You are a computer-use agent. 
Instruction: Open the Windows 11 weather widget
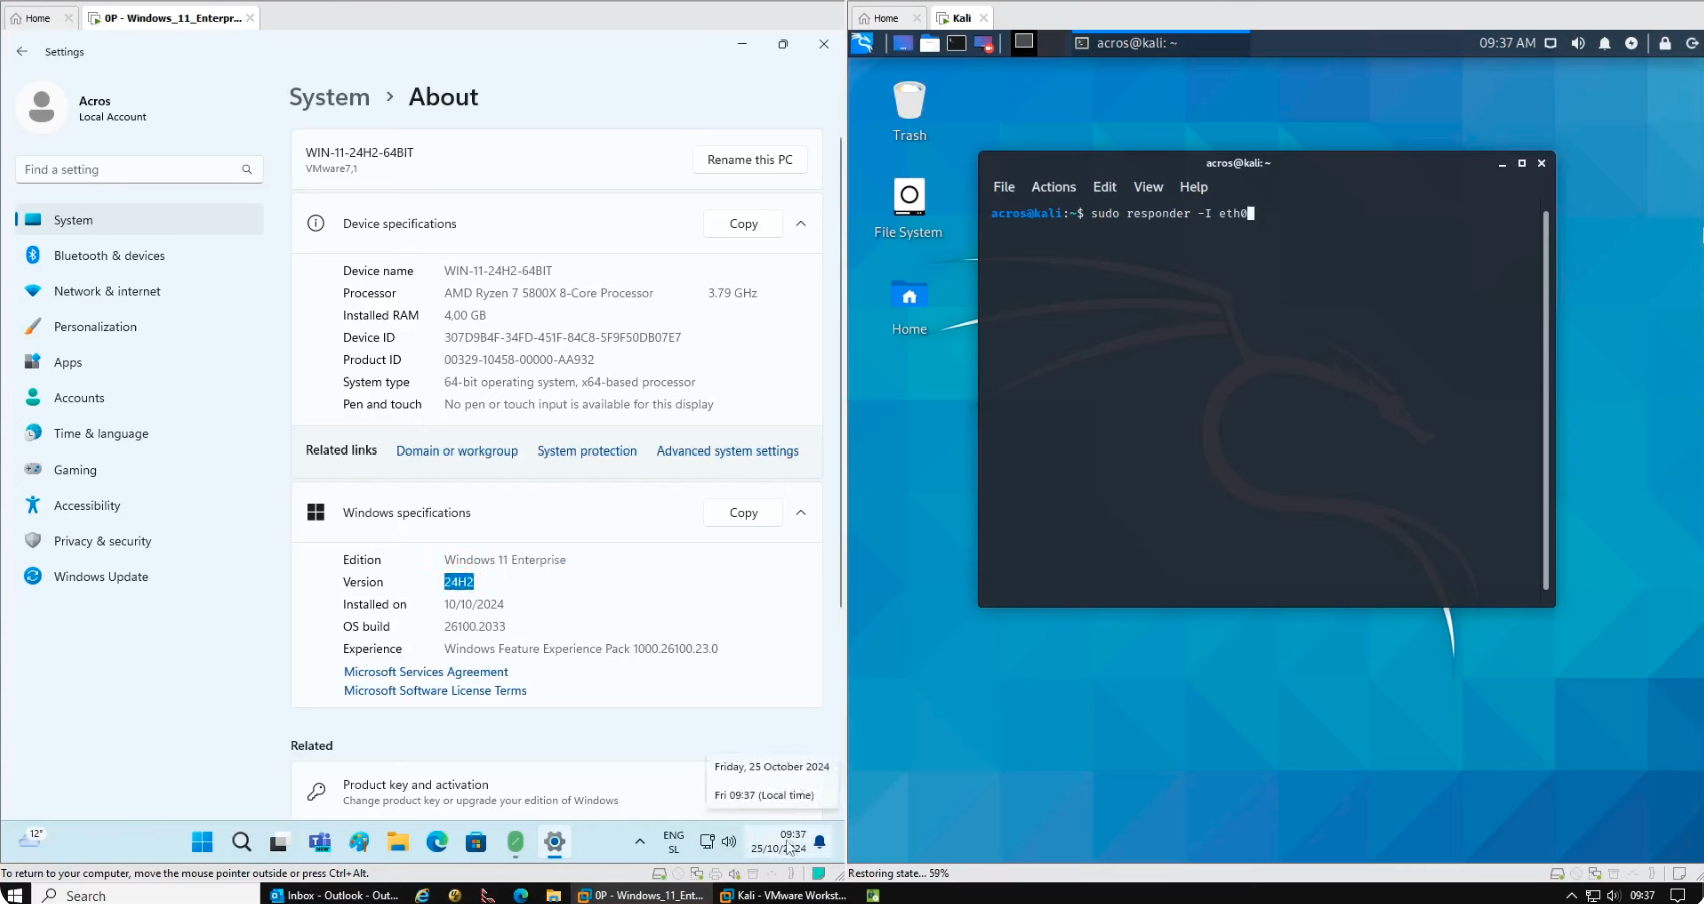tap(32, 838)
